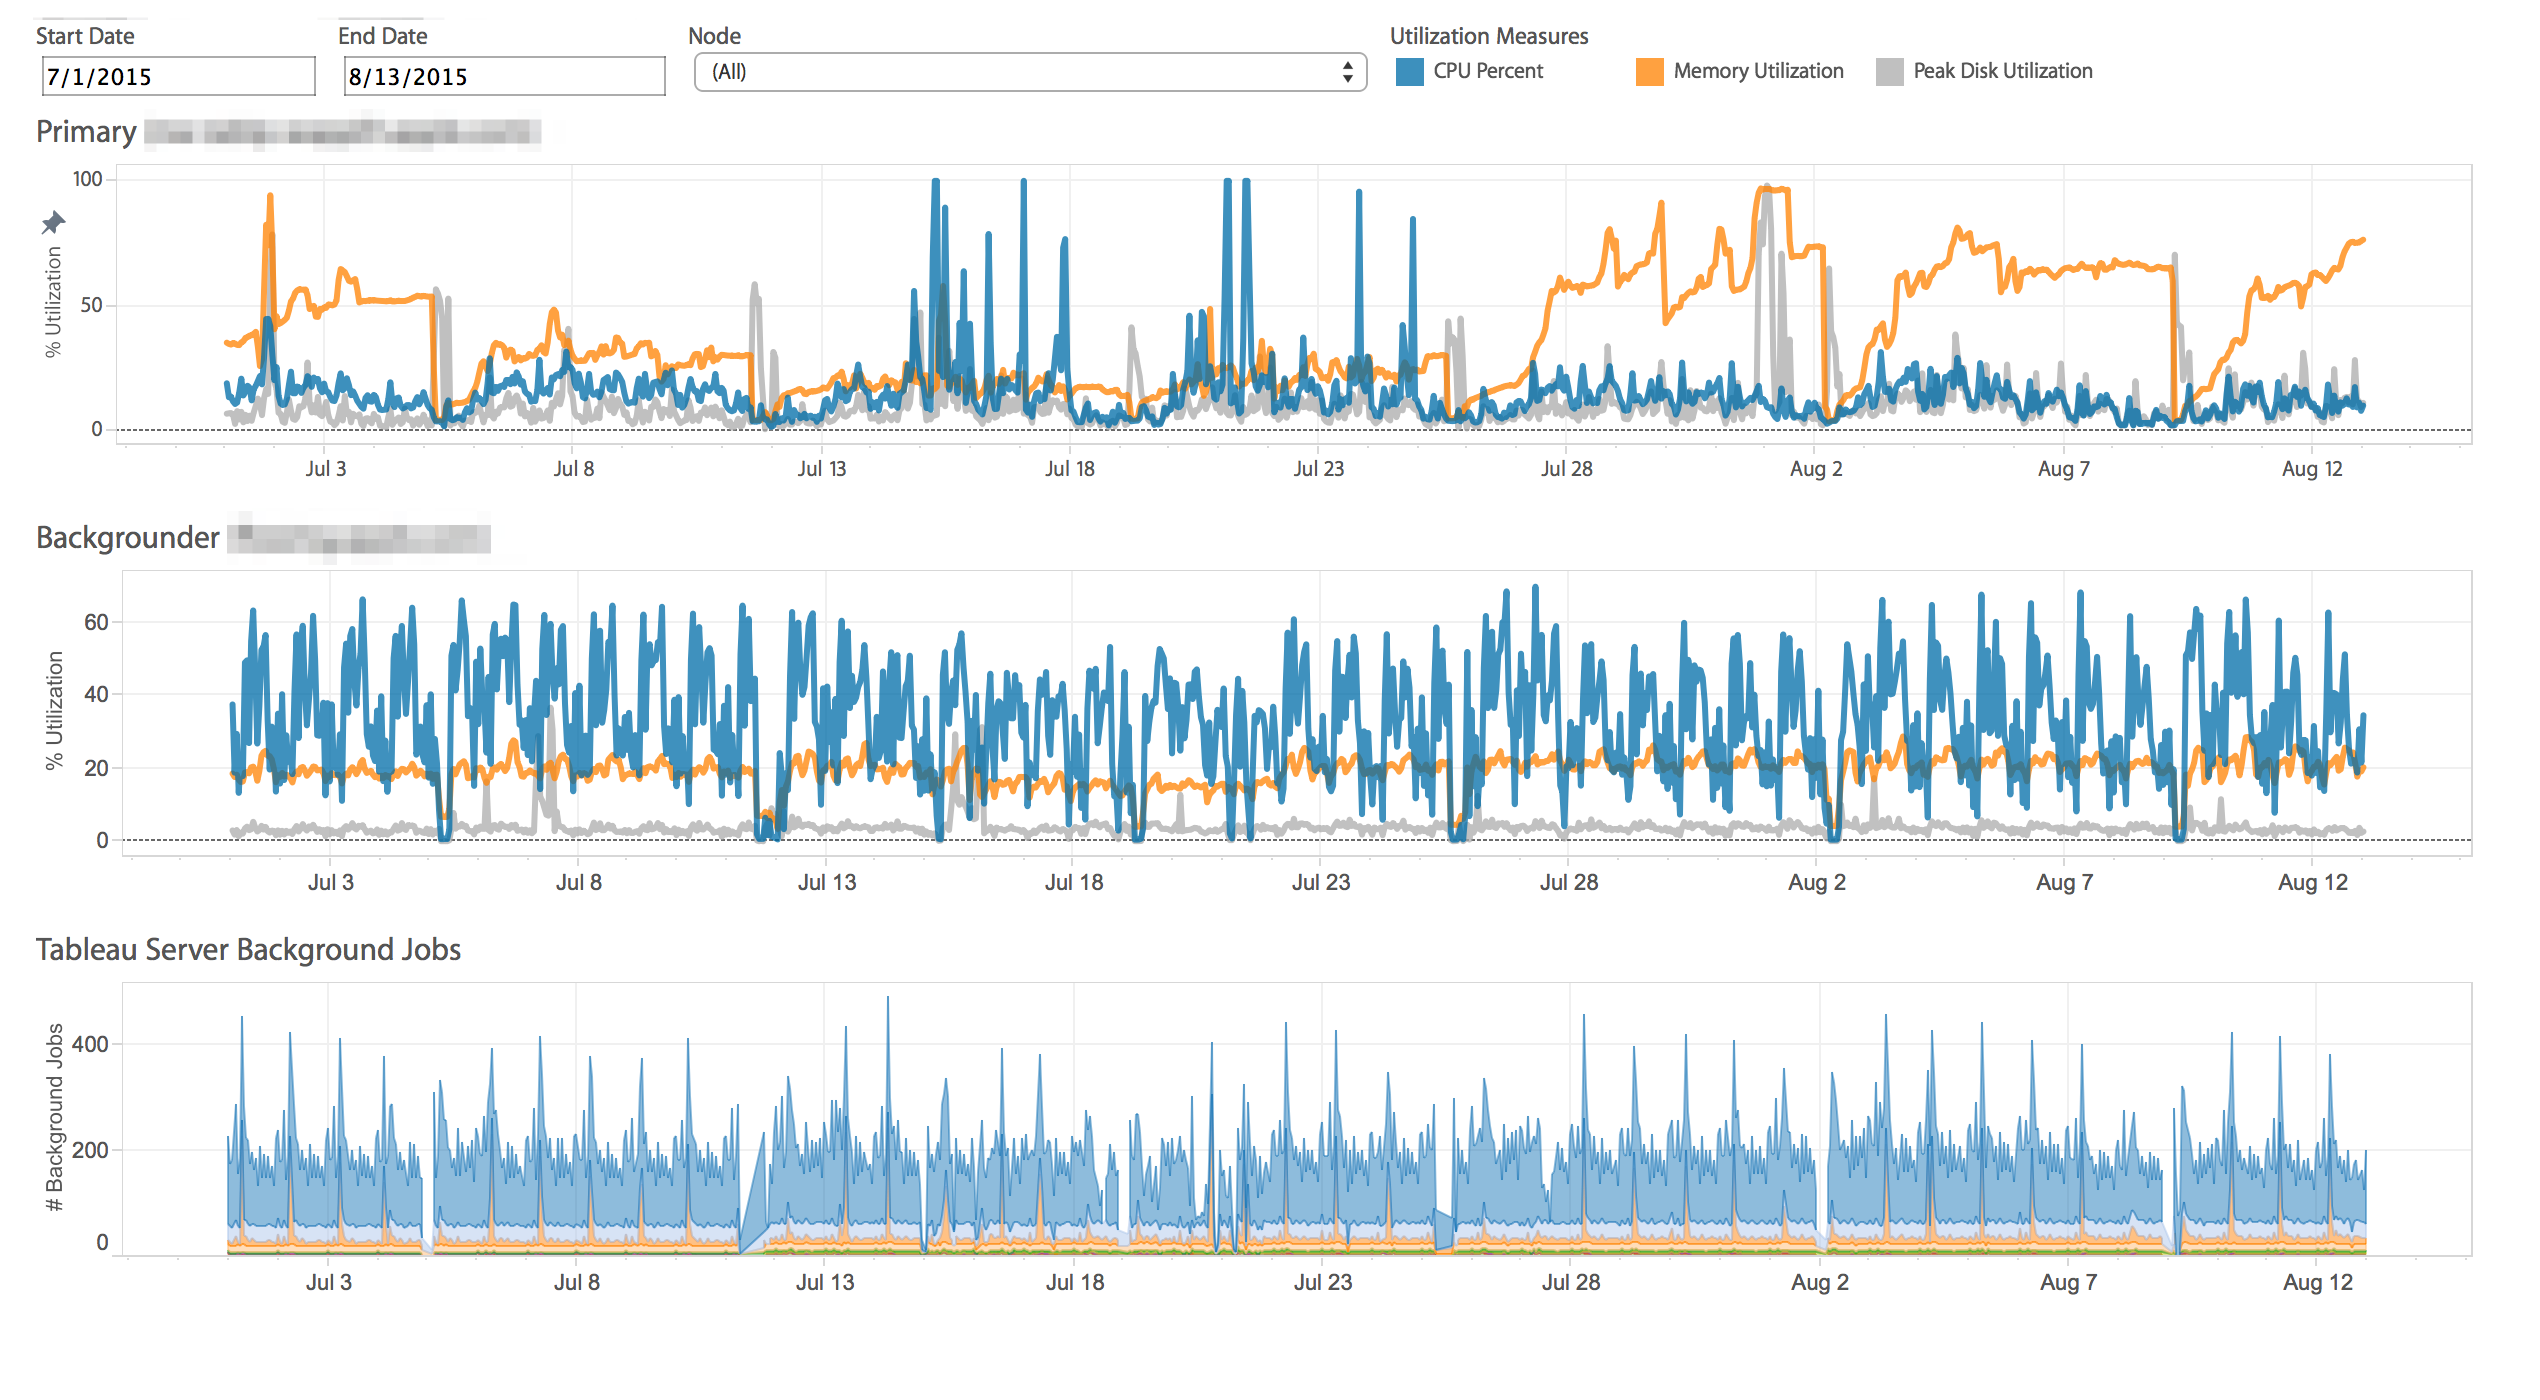This screenshot has height=1400, width=2540.
Task: Click the blue CPU Percent color swatch
Action: click(x=1409, y=72)
